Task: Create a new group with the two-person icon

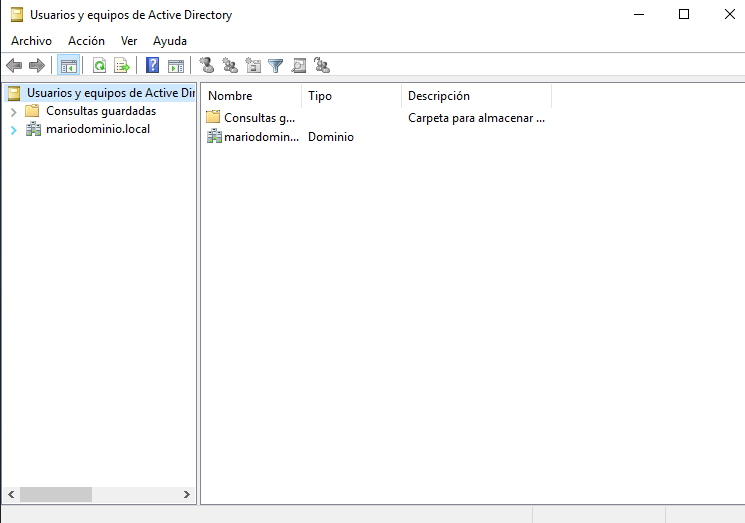Action: point(230,65)
